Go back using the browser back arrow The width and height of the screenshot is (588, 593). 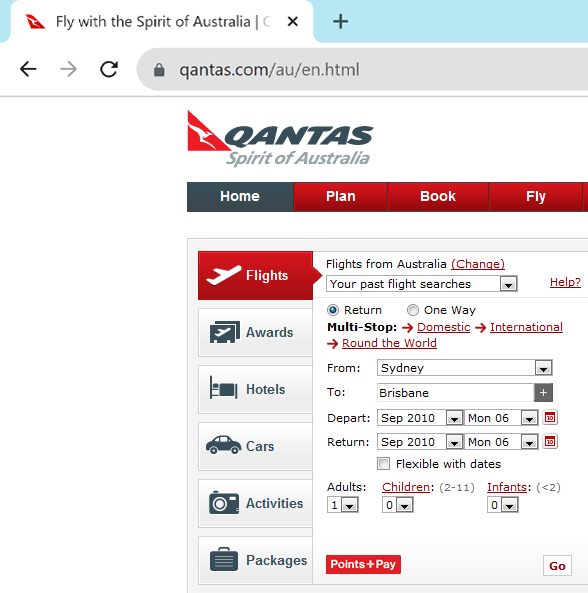pyautogui.click(x=28, y=69)
